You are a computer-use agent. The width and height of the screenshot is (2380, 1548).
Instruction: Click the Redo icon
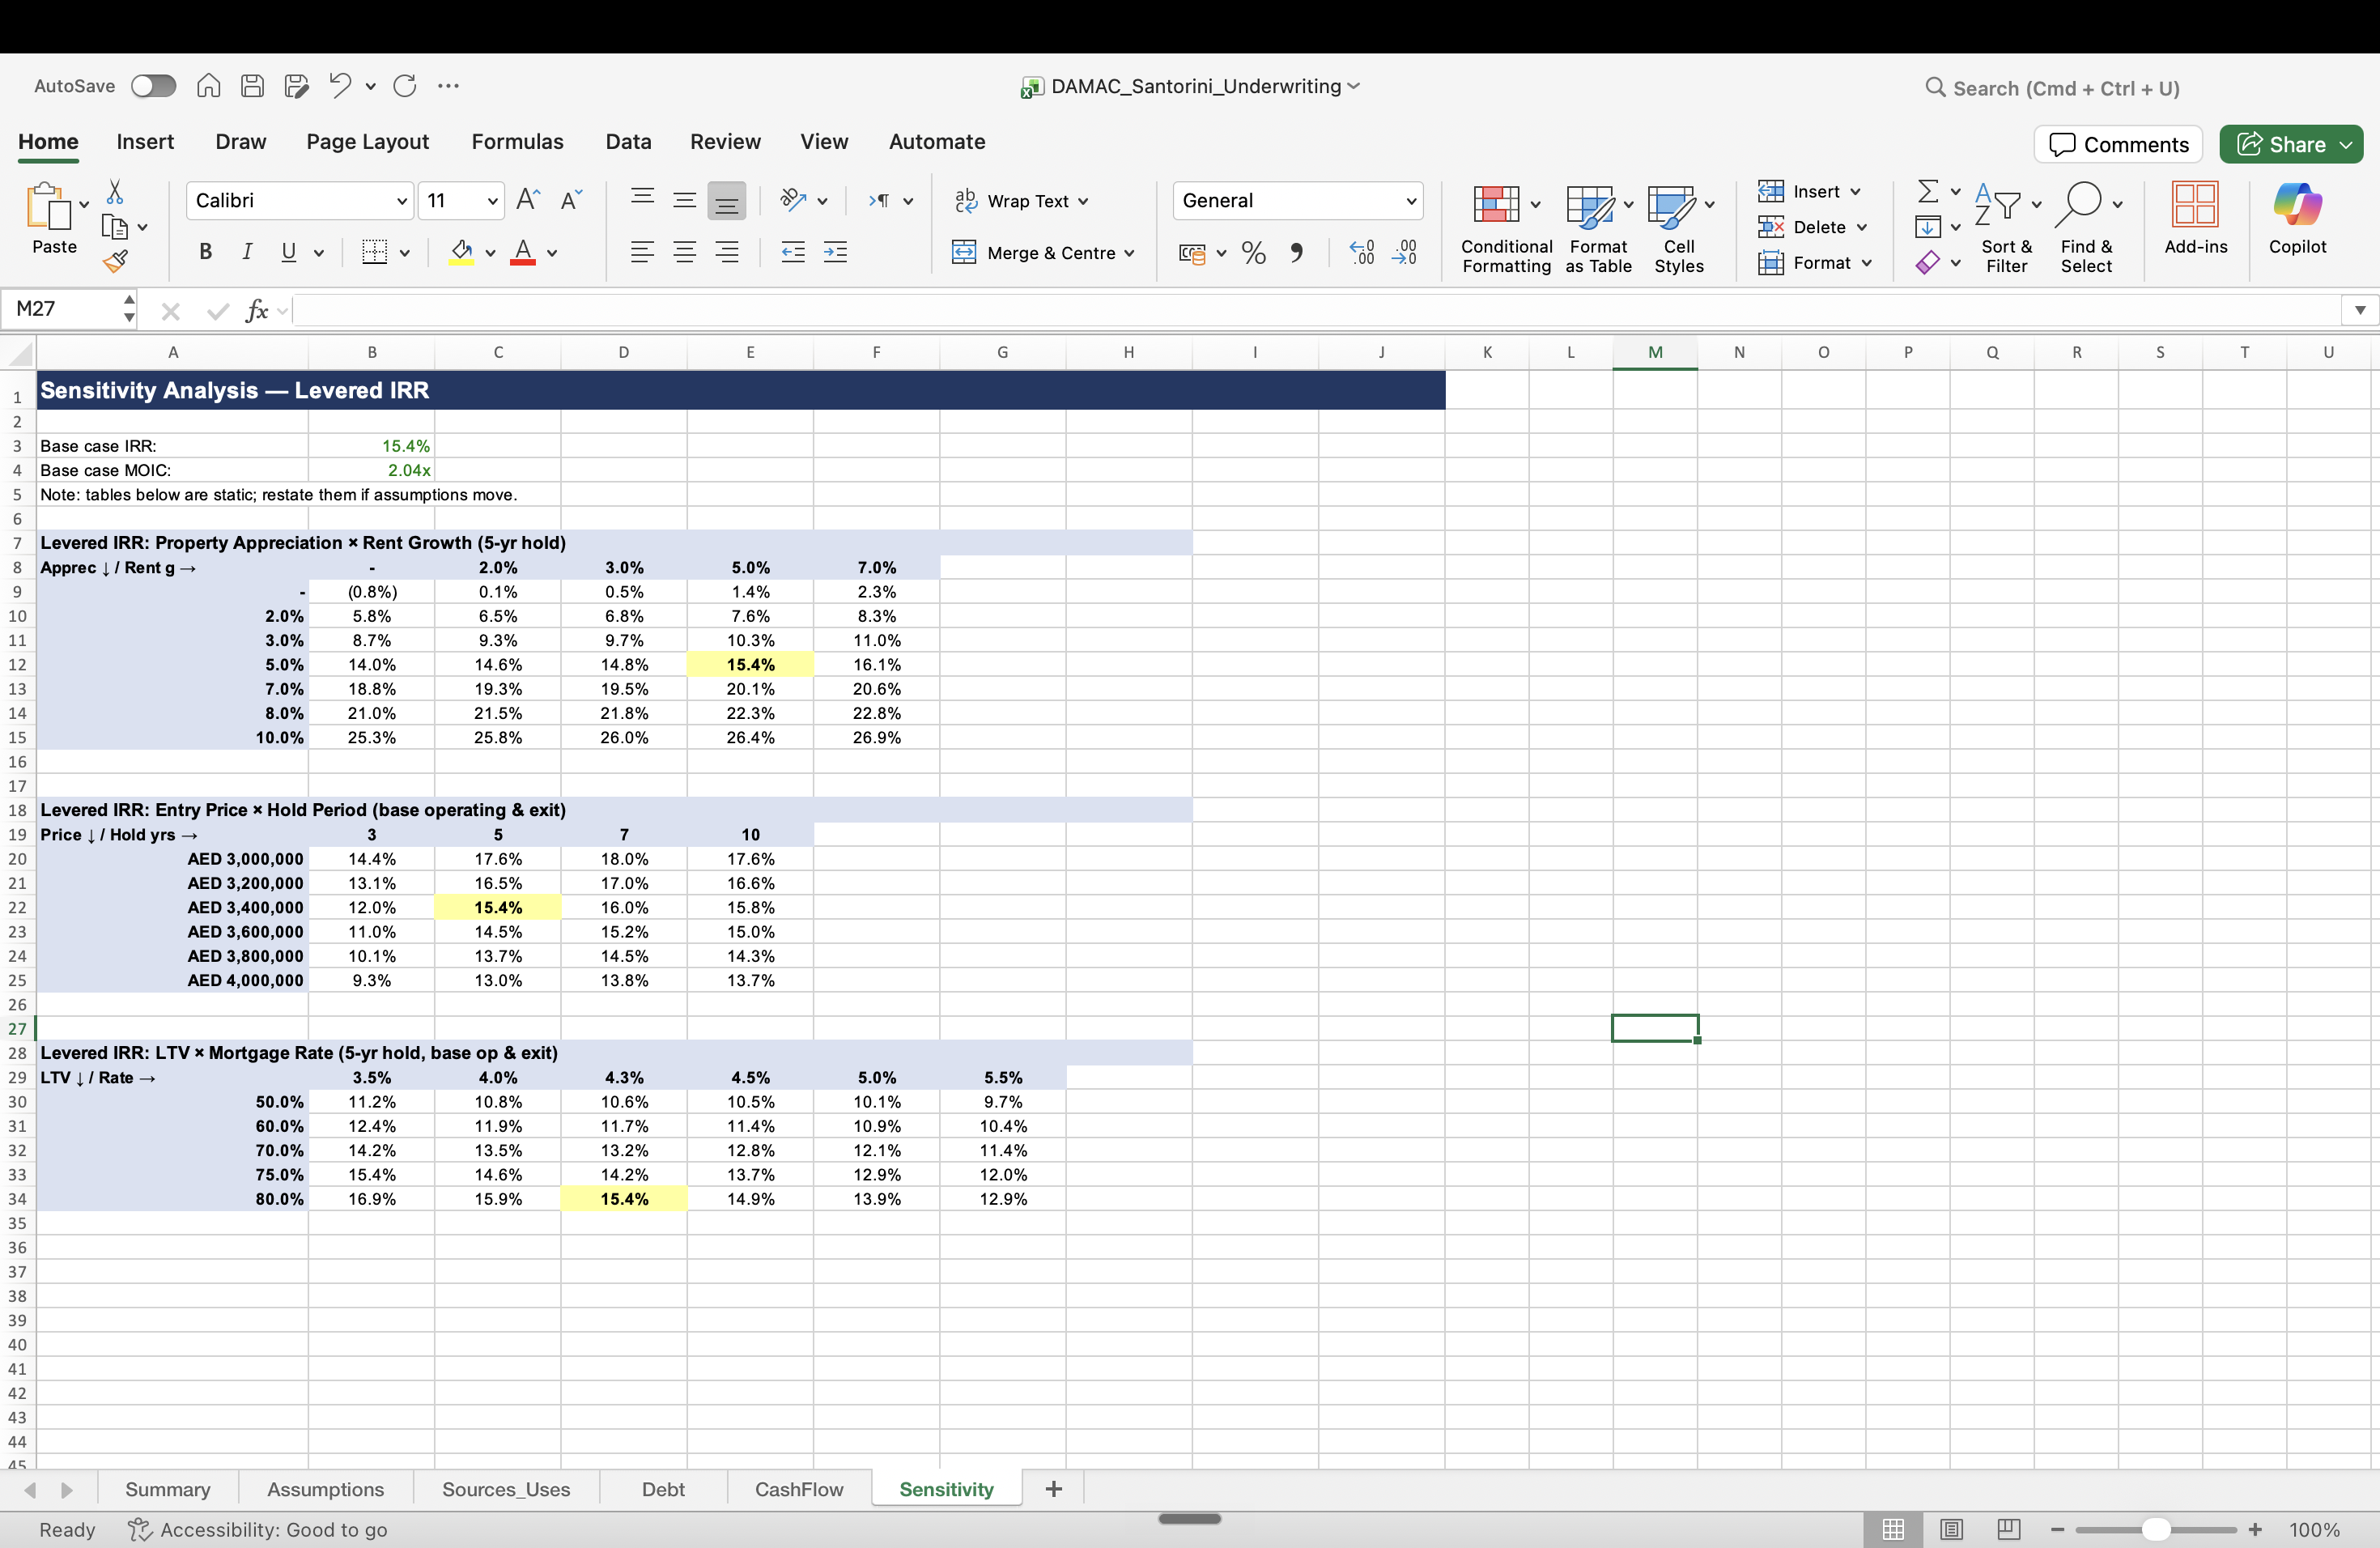pyautogui.click(x=404, y=86)
